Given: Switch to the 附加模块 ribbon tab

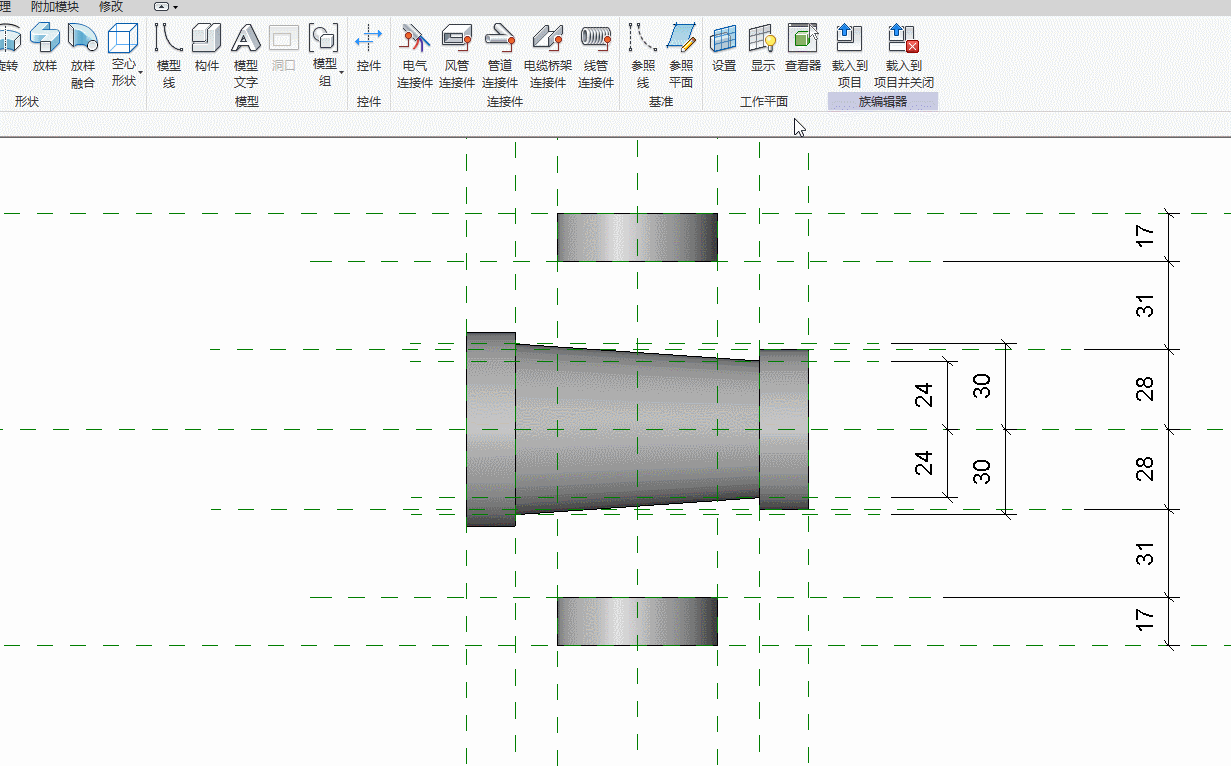Looking at the screenshot, I should pos(55,7).
